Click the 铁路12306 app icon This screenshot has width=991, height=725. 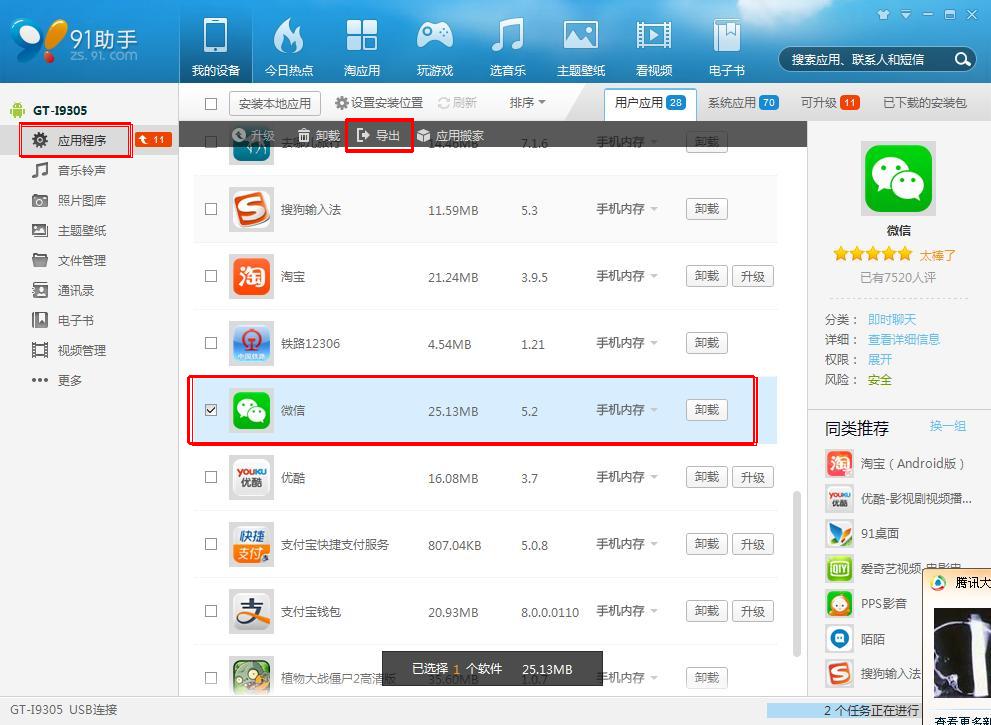(x=251, y=343)
